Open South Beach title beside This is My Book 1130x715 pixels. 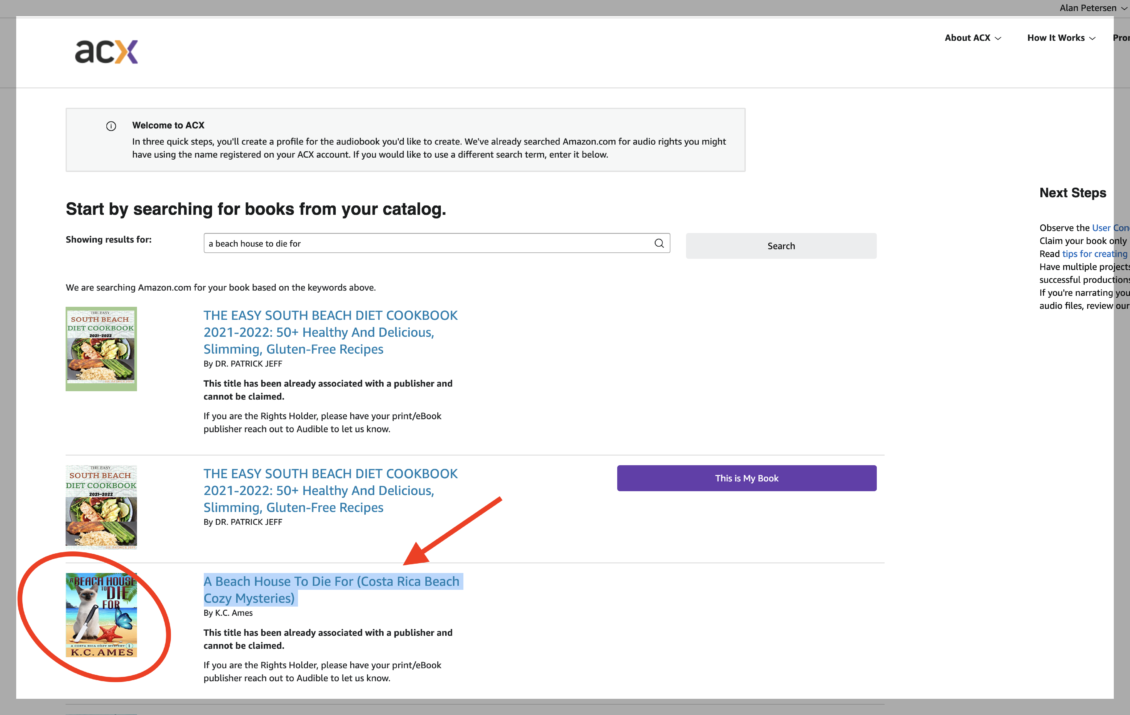coord(331,490)
